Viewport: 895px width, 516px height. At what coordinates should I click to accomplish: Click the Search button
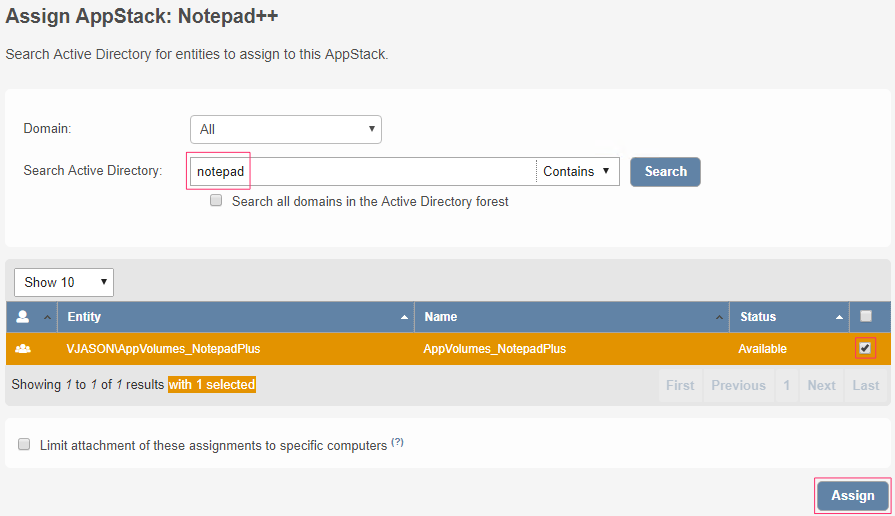click(665, 172)
